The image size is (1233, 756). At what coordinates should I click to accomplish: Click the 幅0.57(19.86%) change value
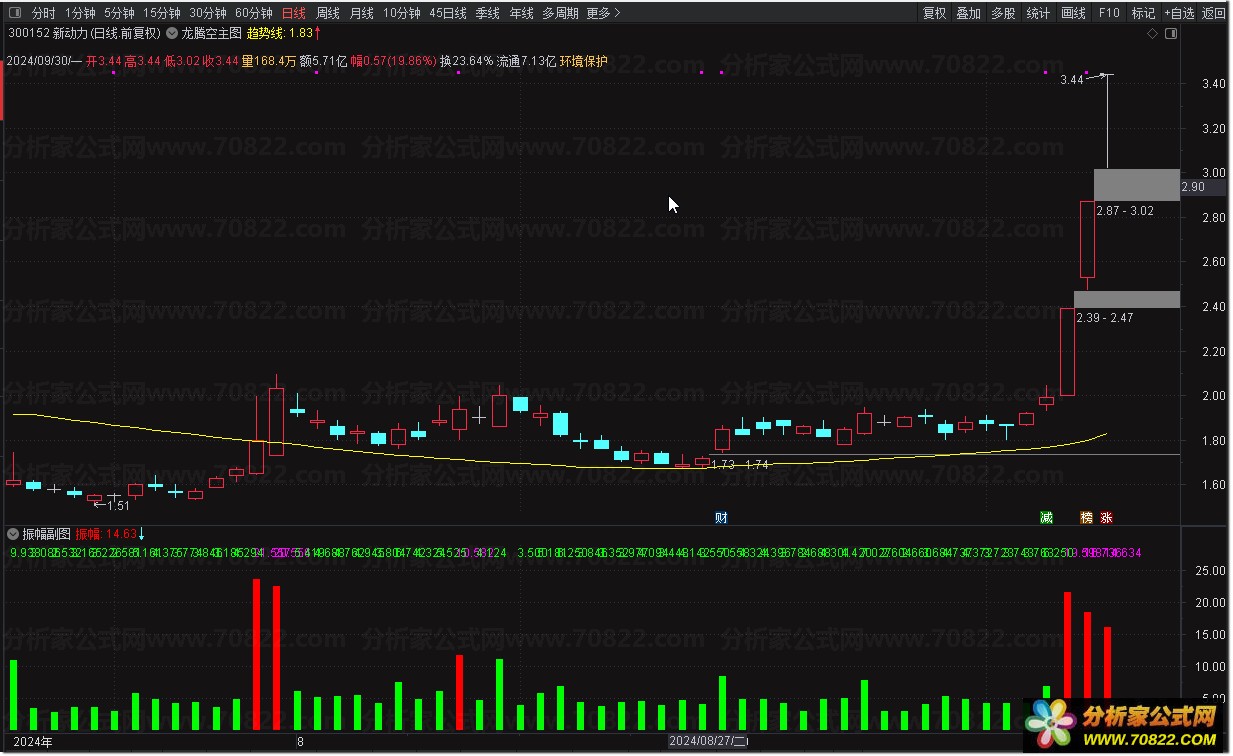393,61
